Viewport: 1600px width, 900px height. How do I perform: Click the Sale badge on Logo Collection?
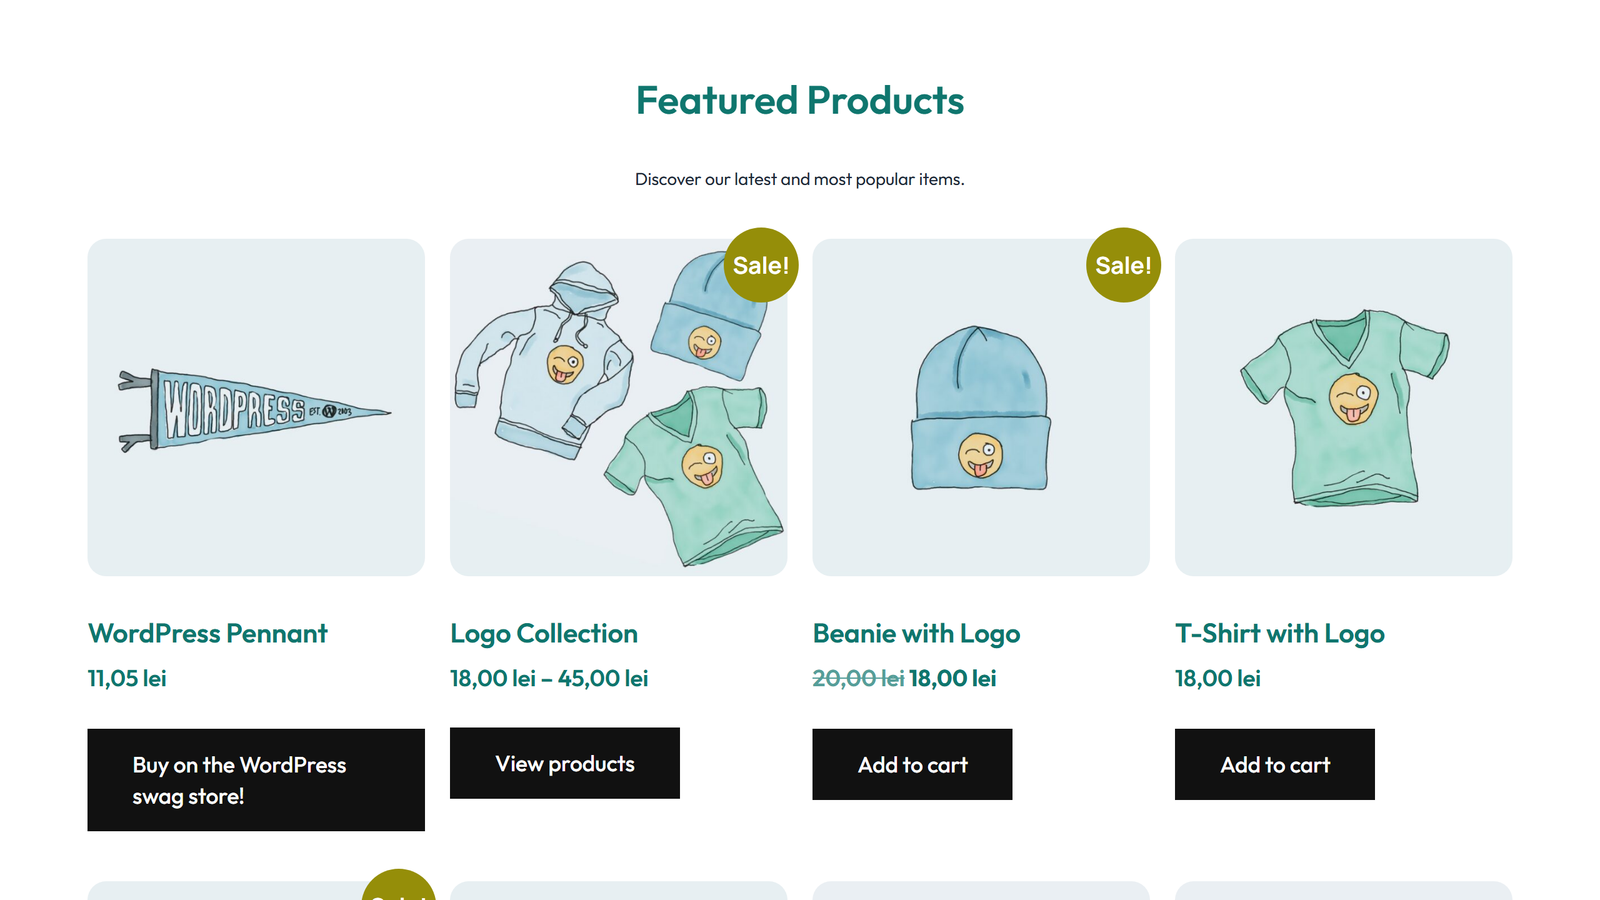coord(760,264)
